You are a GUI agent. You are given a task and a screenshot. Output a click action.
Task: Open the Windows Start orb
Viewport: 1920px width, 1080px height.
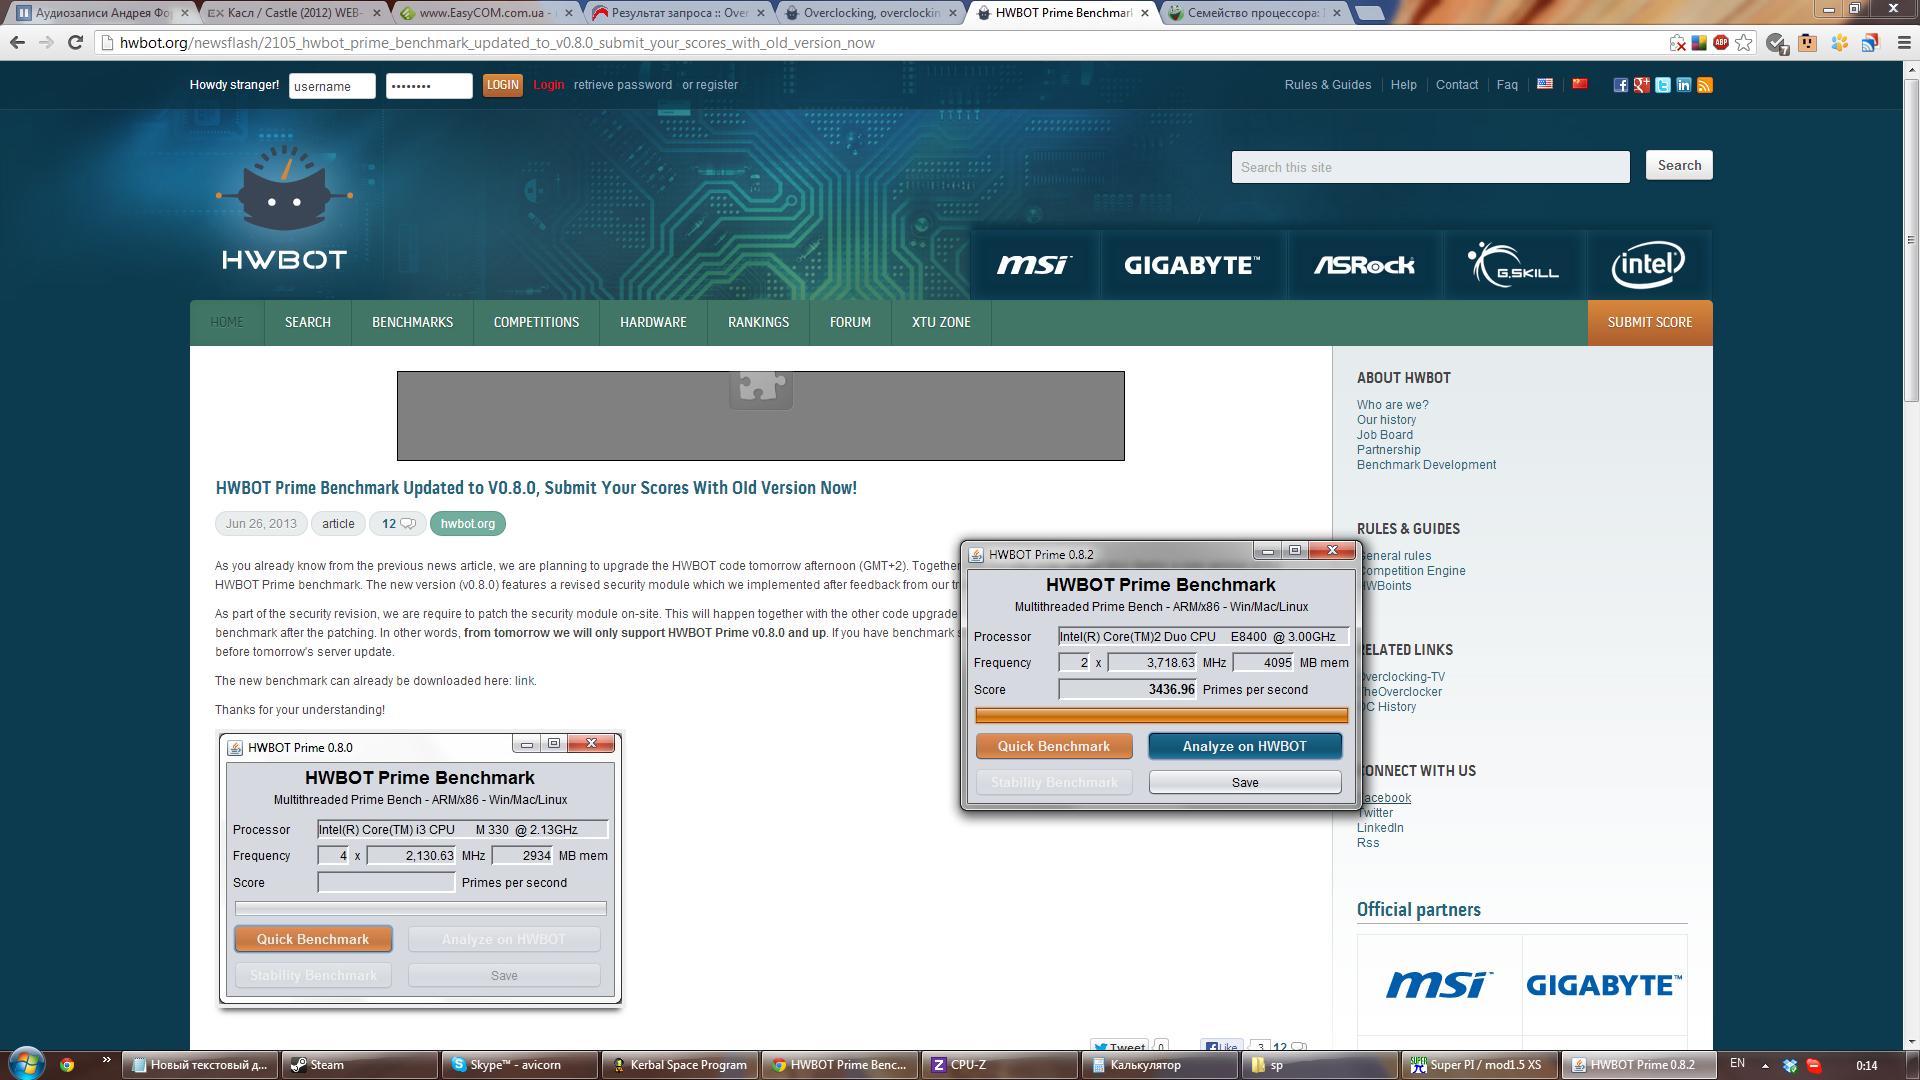(x=27, y=1062)
